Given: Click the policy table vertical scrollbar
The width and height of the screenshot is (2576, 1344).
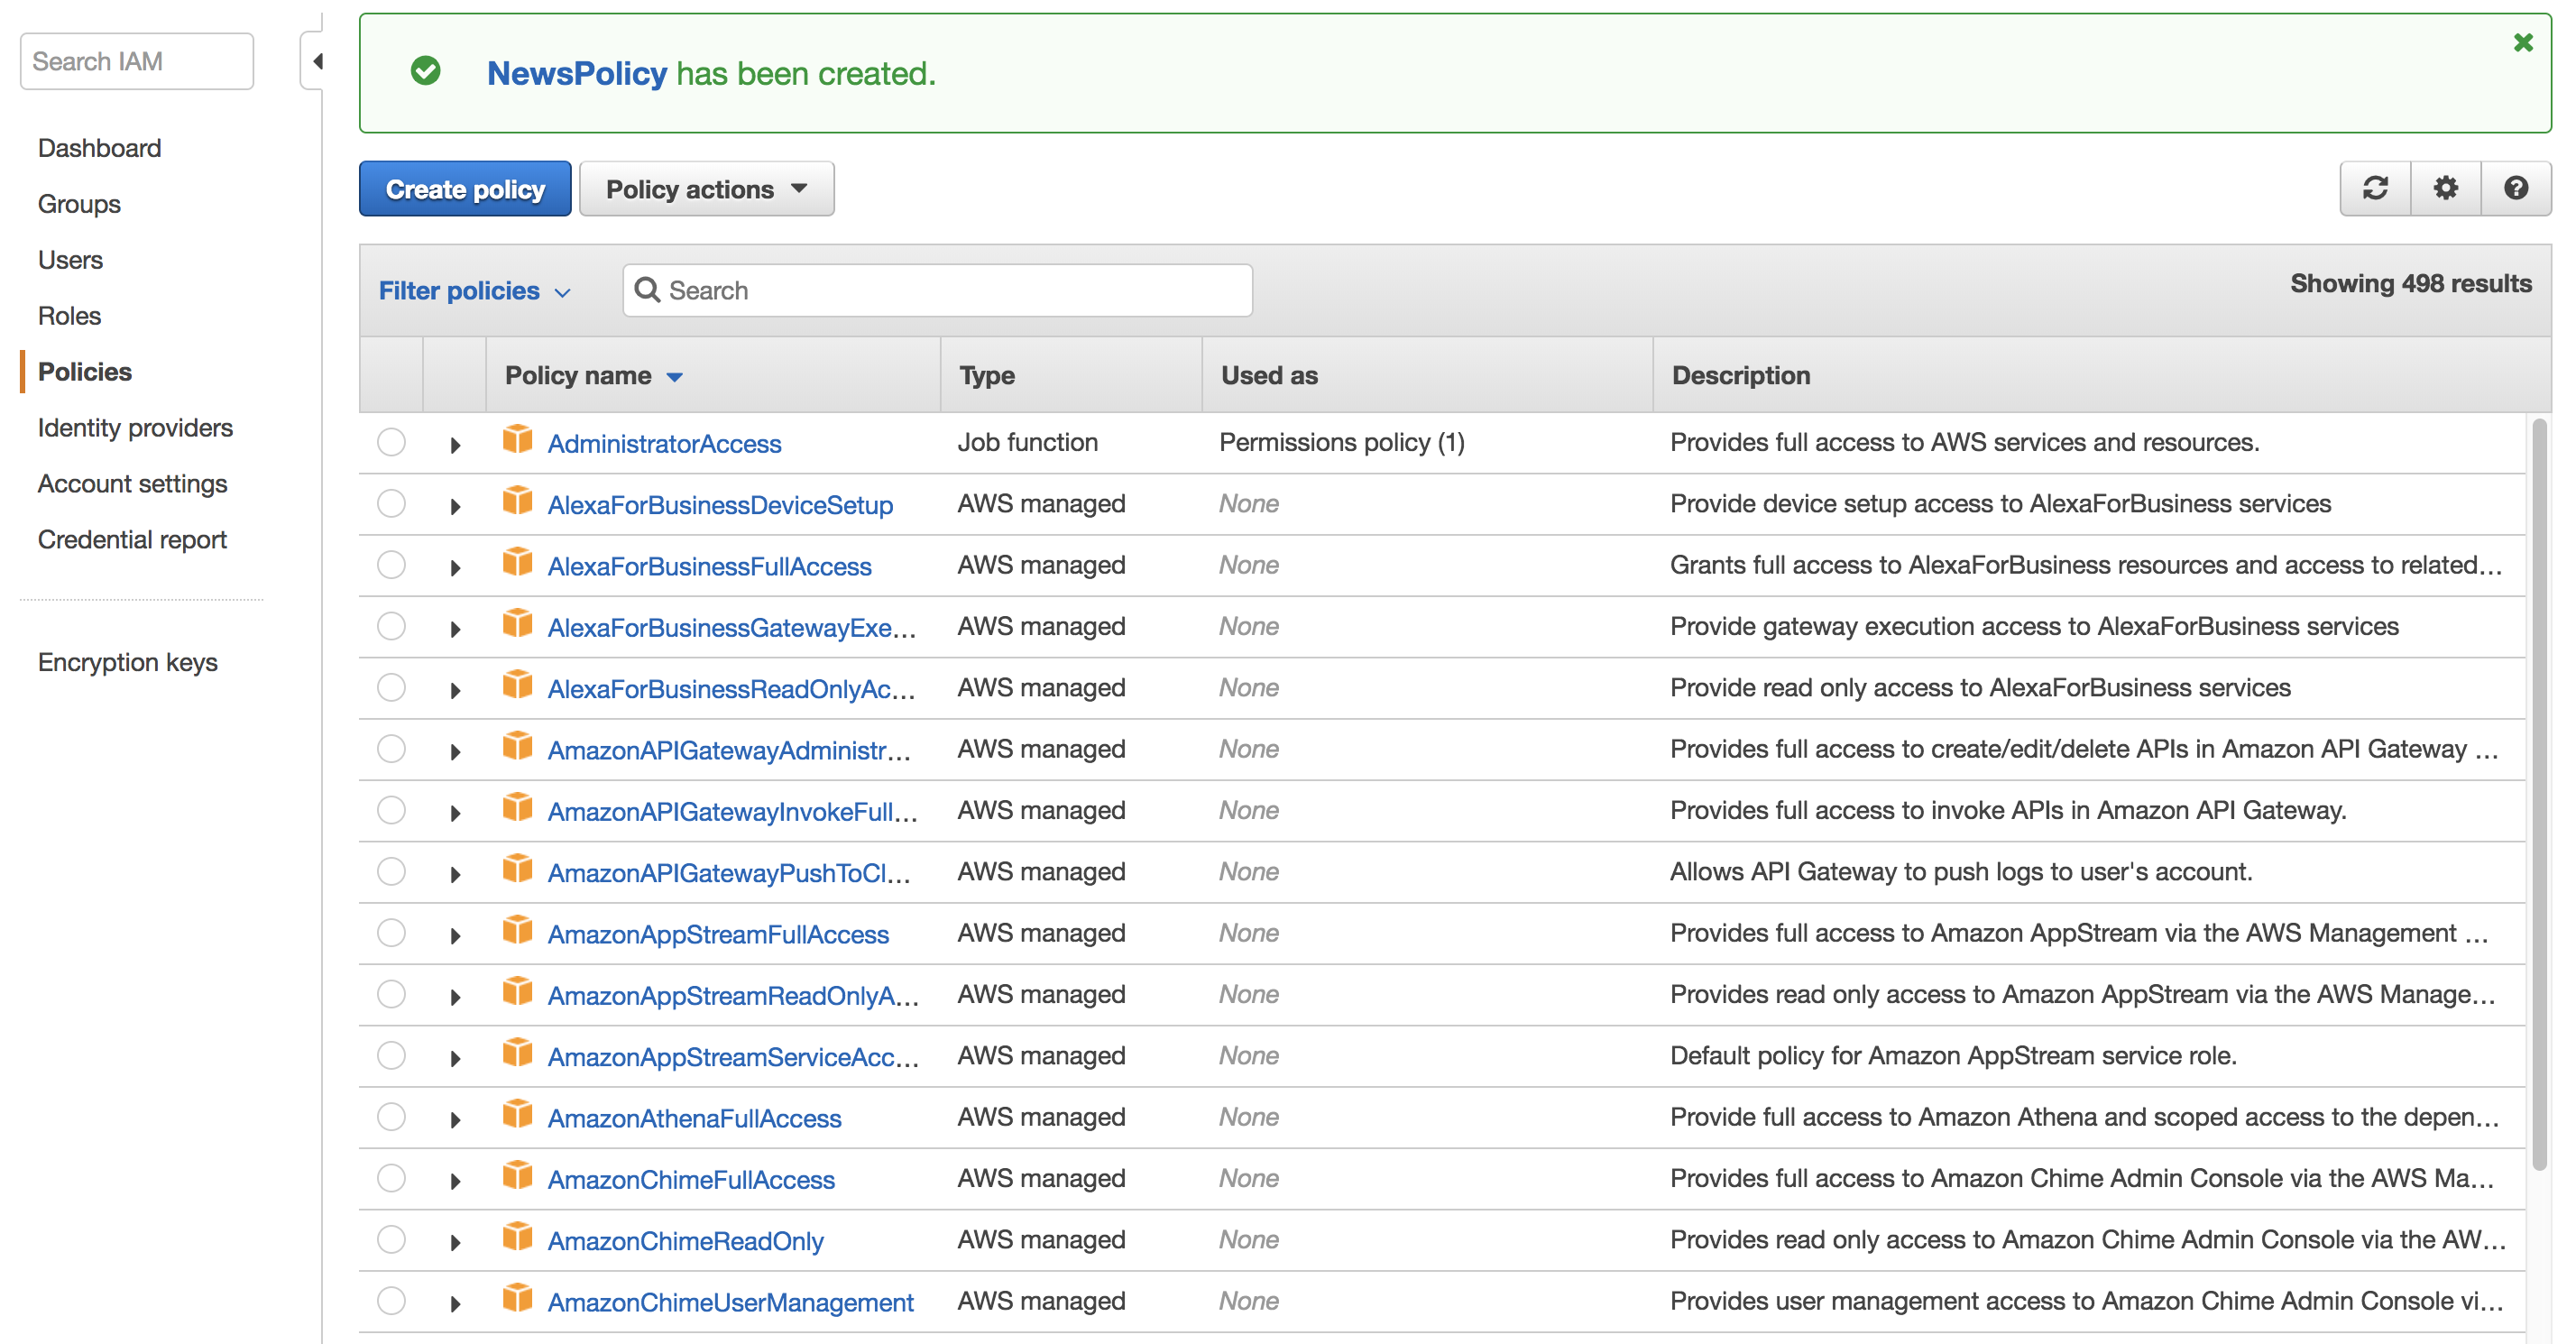Looking at the screenshot, I should pyautogui.click(x=2539, y=795).
